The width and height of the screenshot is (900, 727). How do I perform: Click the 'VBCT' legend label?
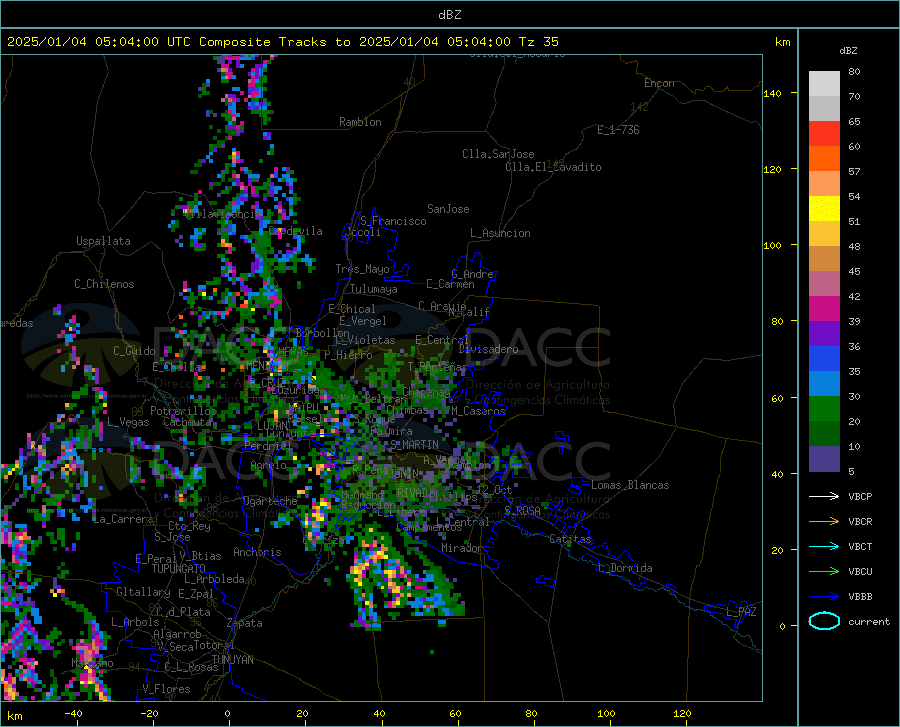pos(860,546)
